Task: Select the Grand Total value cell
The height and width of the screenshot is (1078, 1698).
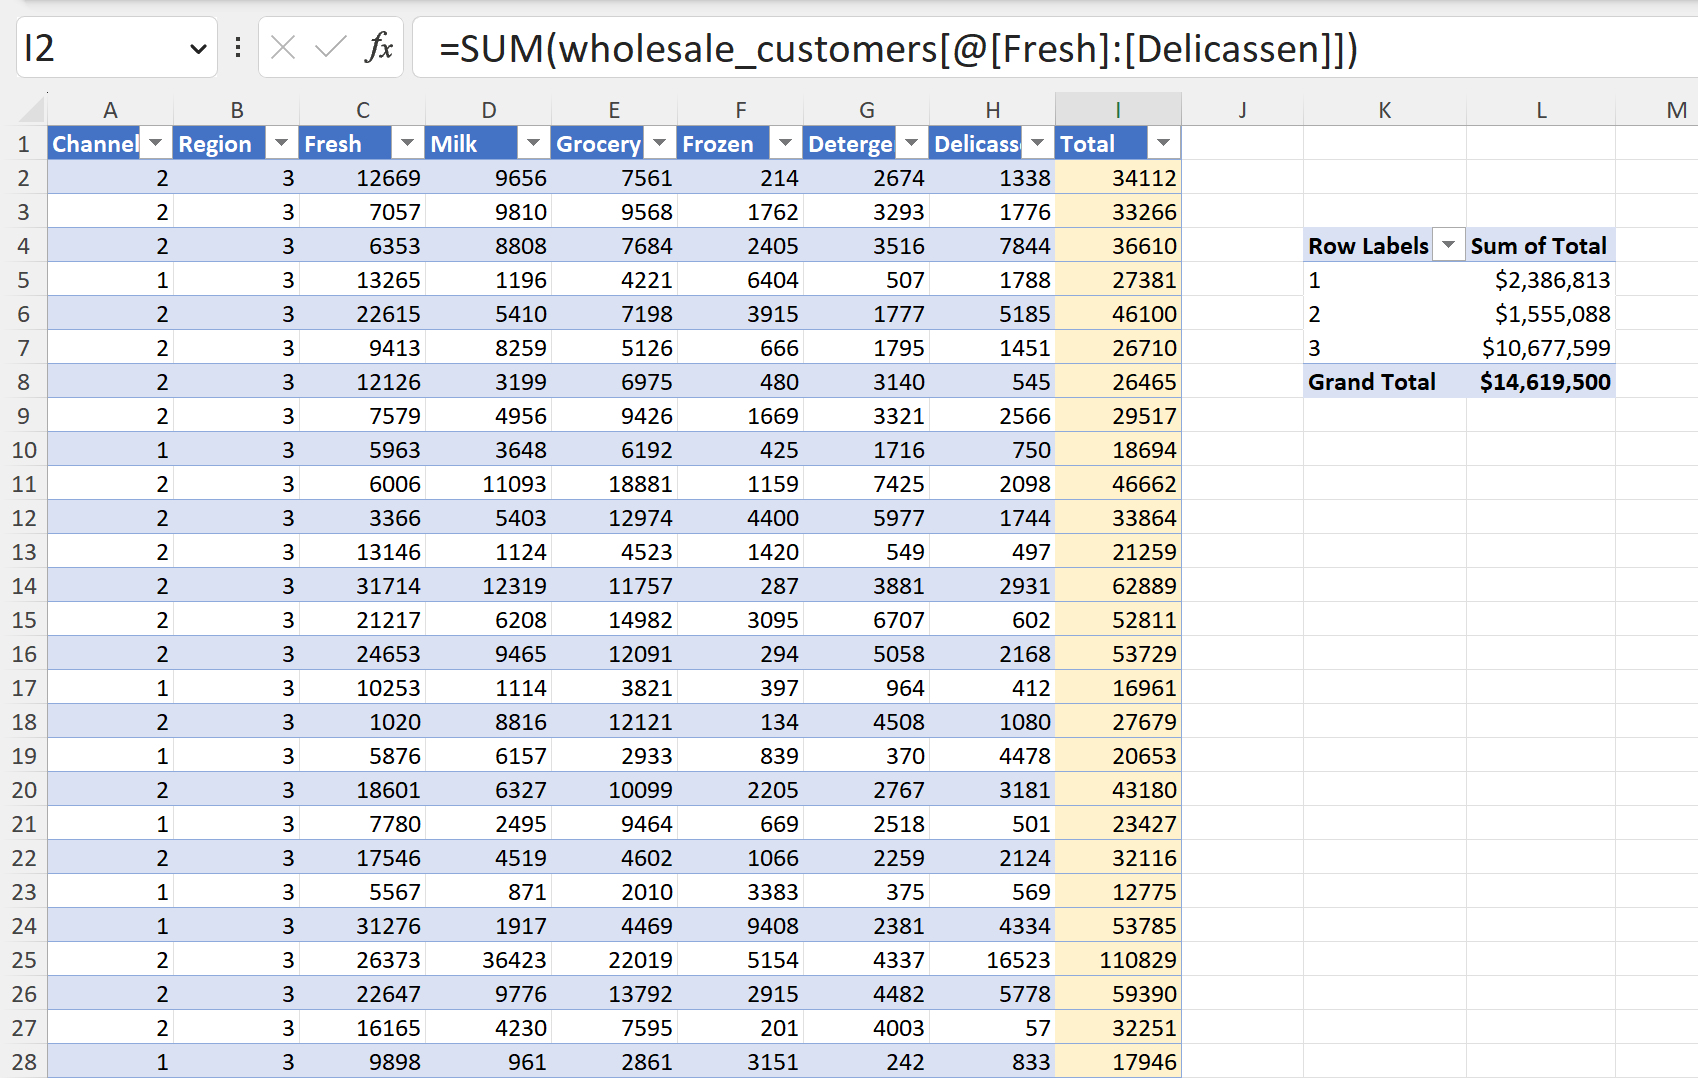Action: point(1540,382)
